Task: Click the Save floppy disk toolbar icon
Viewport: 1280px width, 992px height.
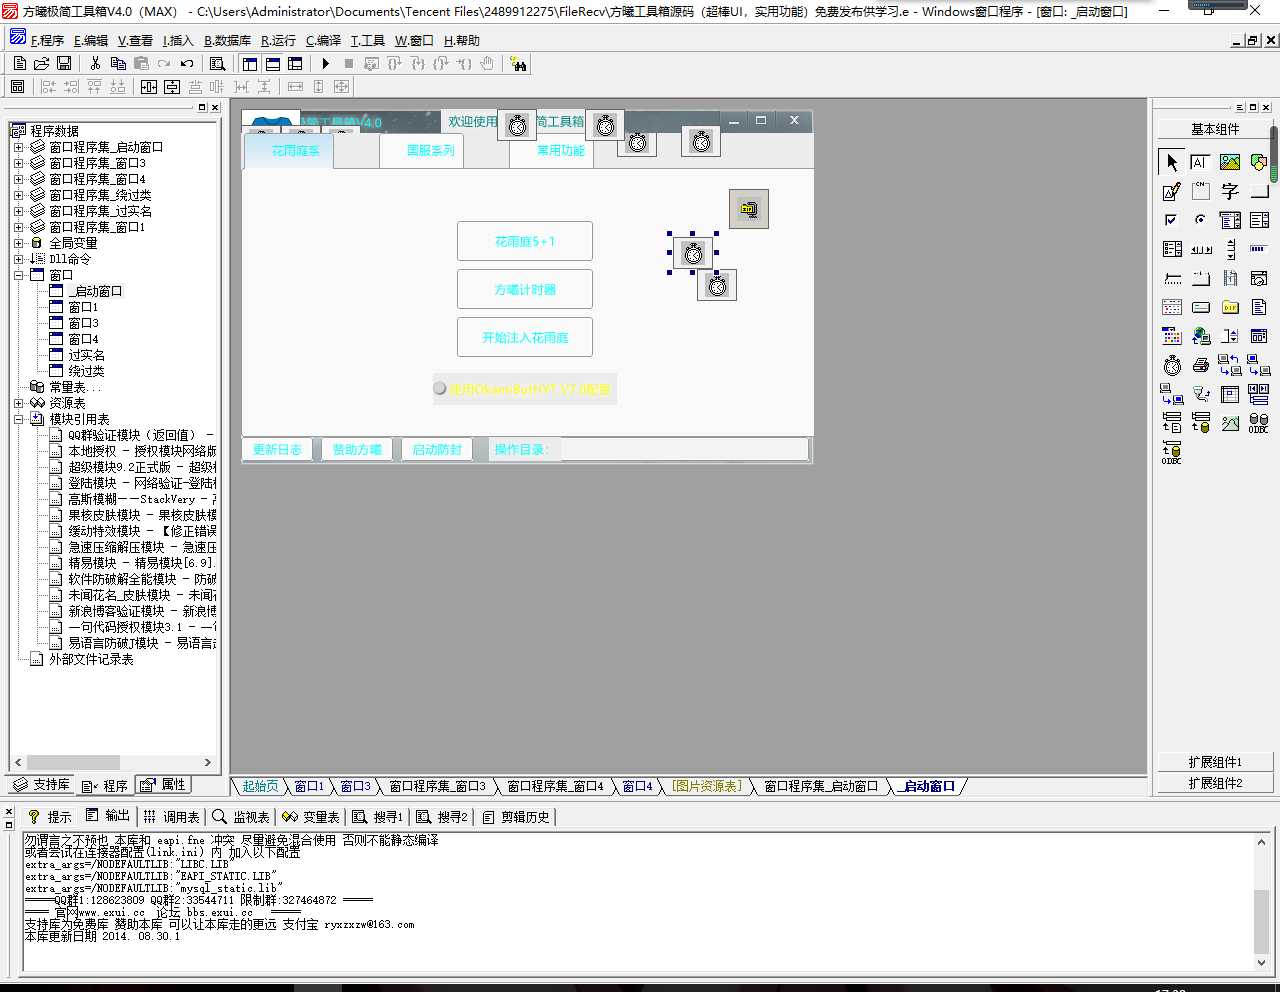Action: [64, 63]
